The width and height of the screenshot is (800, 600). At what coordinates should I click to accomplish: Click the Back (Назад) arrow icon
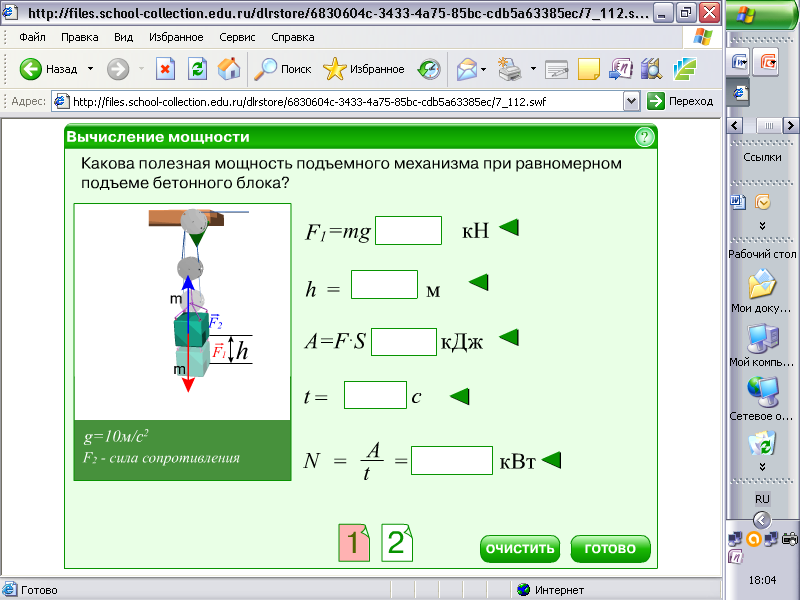pos(30,69)
